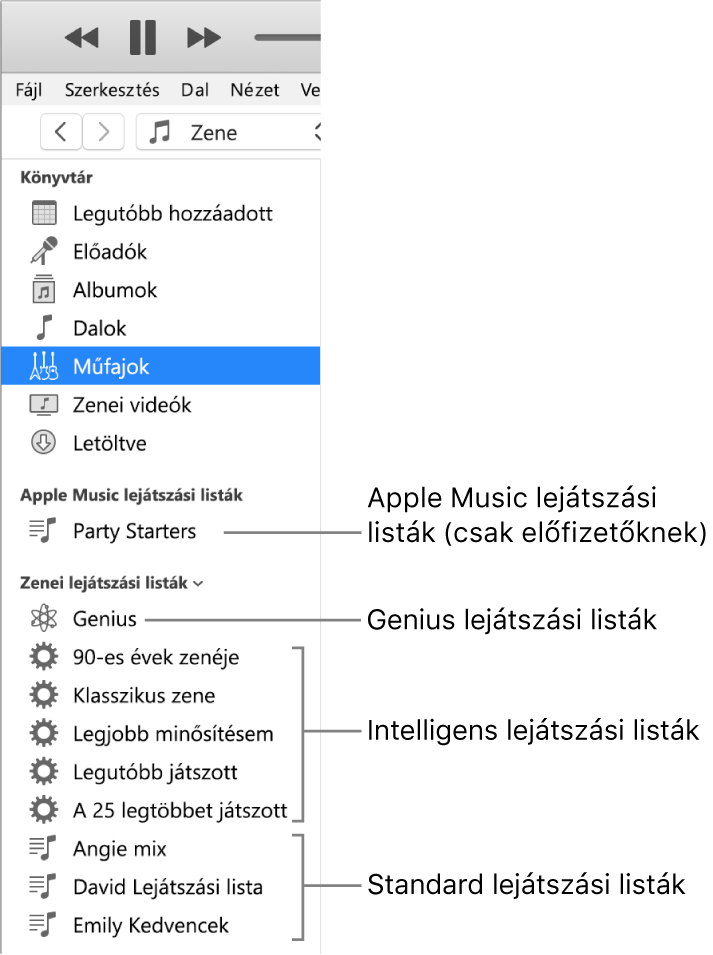Click the fast-forward control
Image resolution: width=713 pixels, height=955 pixels.
coord(204,37)
